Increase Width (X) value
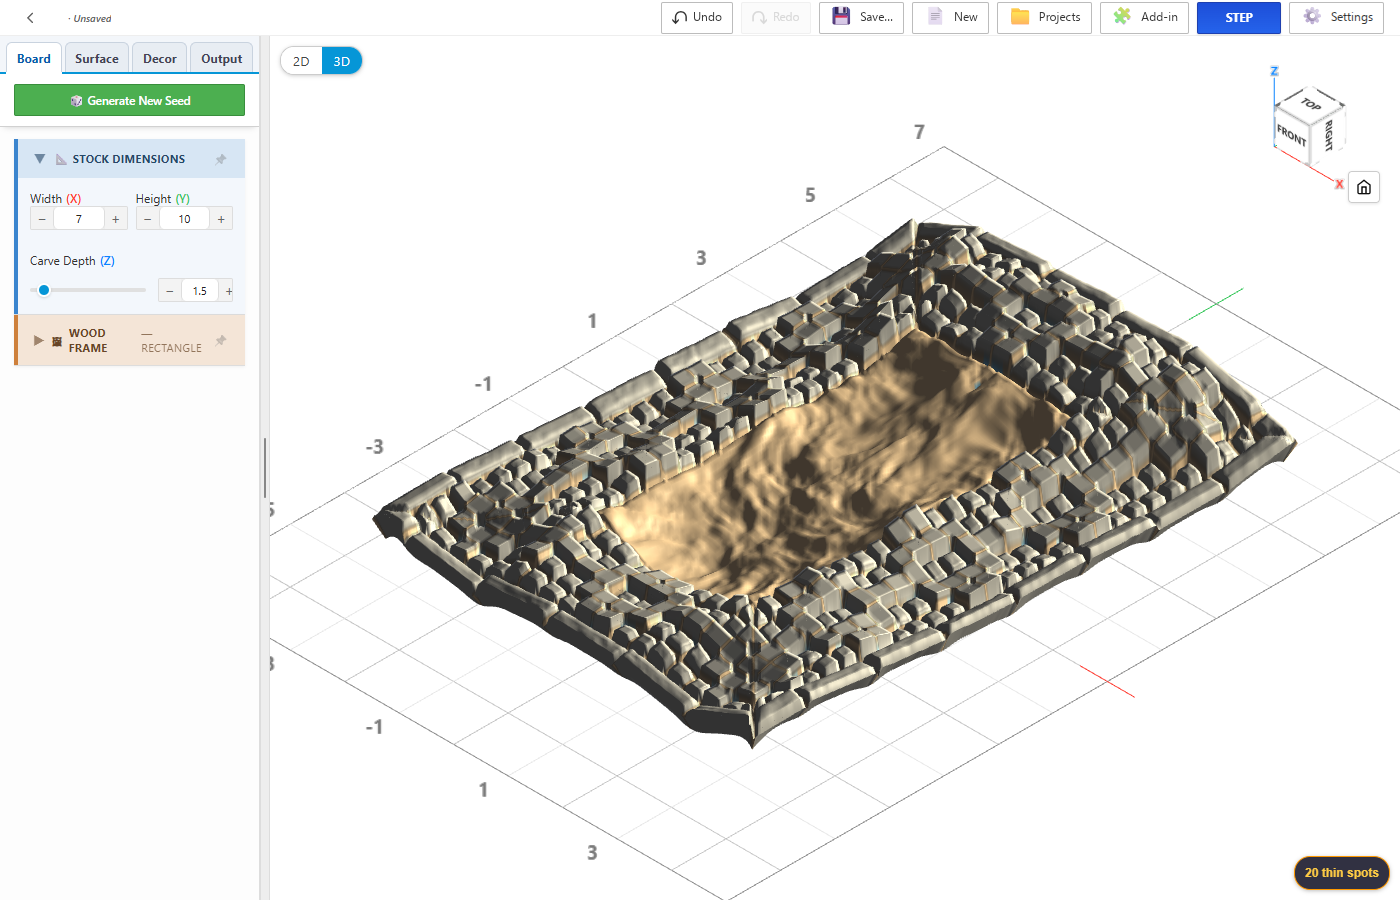The image size is (1400, 900). click(116, 219)
